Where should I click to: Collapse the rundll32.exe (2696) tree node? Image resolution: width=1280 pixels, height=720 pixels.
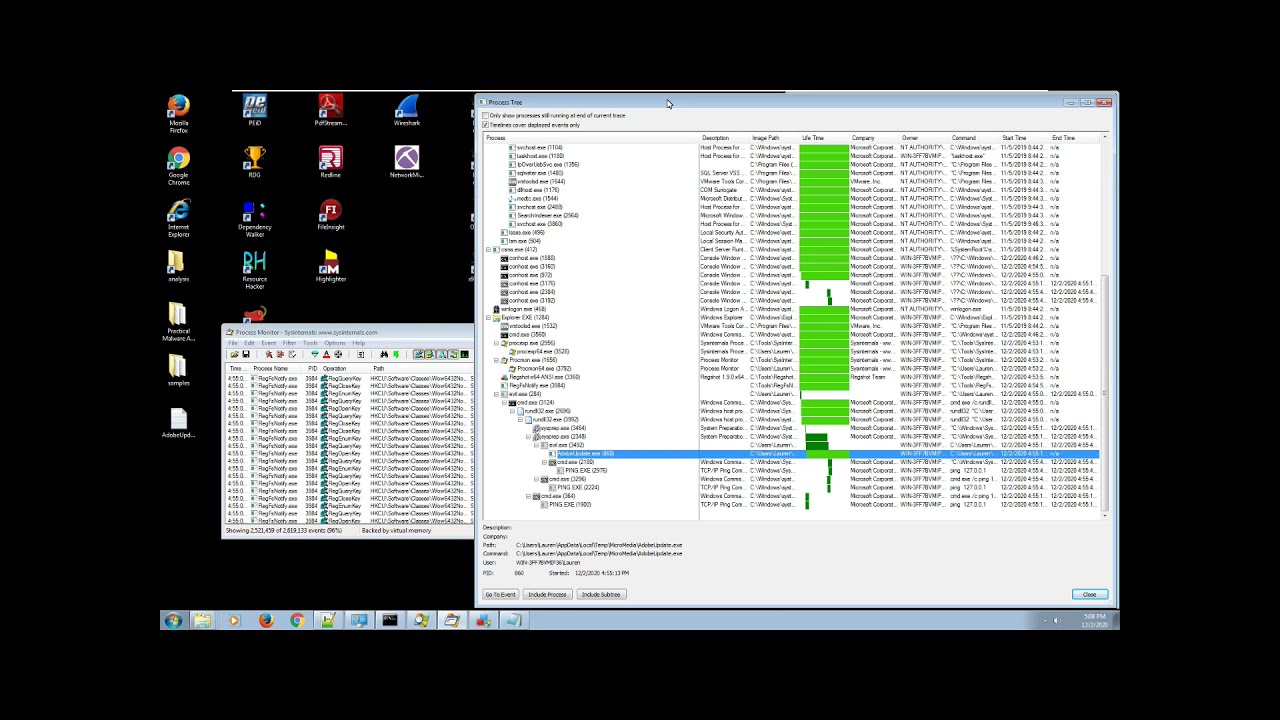coord(513,411)
